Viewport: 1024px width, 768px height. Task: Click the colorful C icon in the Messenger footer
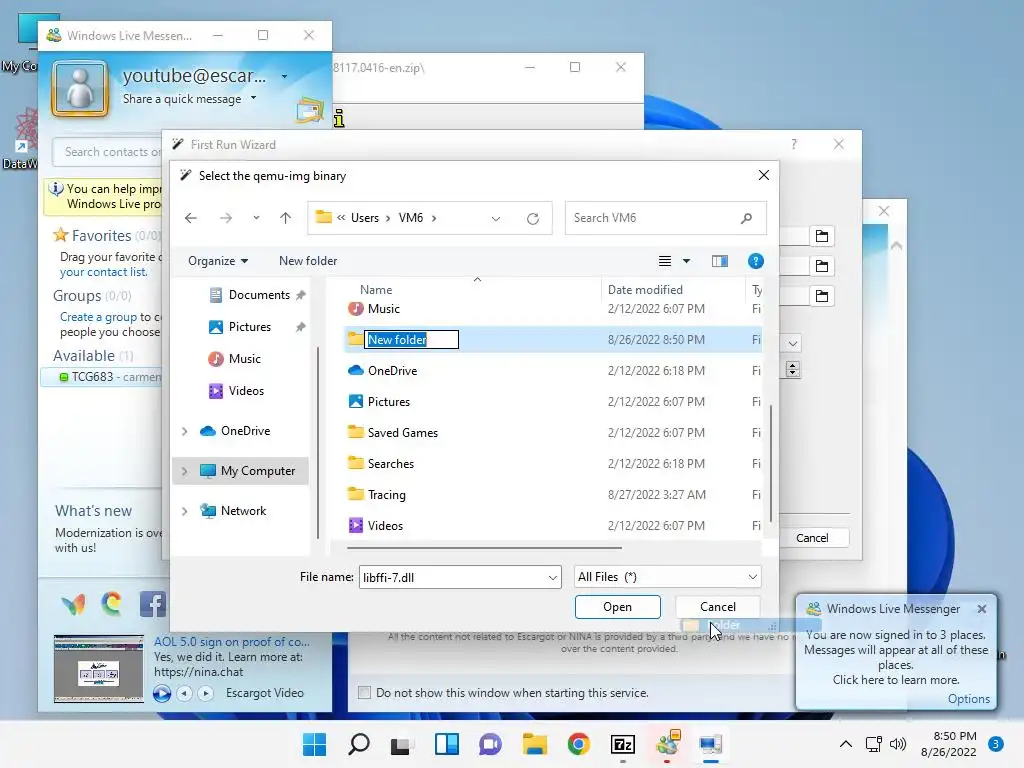pyautogui.click(x=112, y=604)
